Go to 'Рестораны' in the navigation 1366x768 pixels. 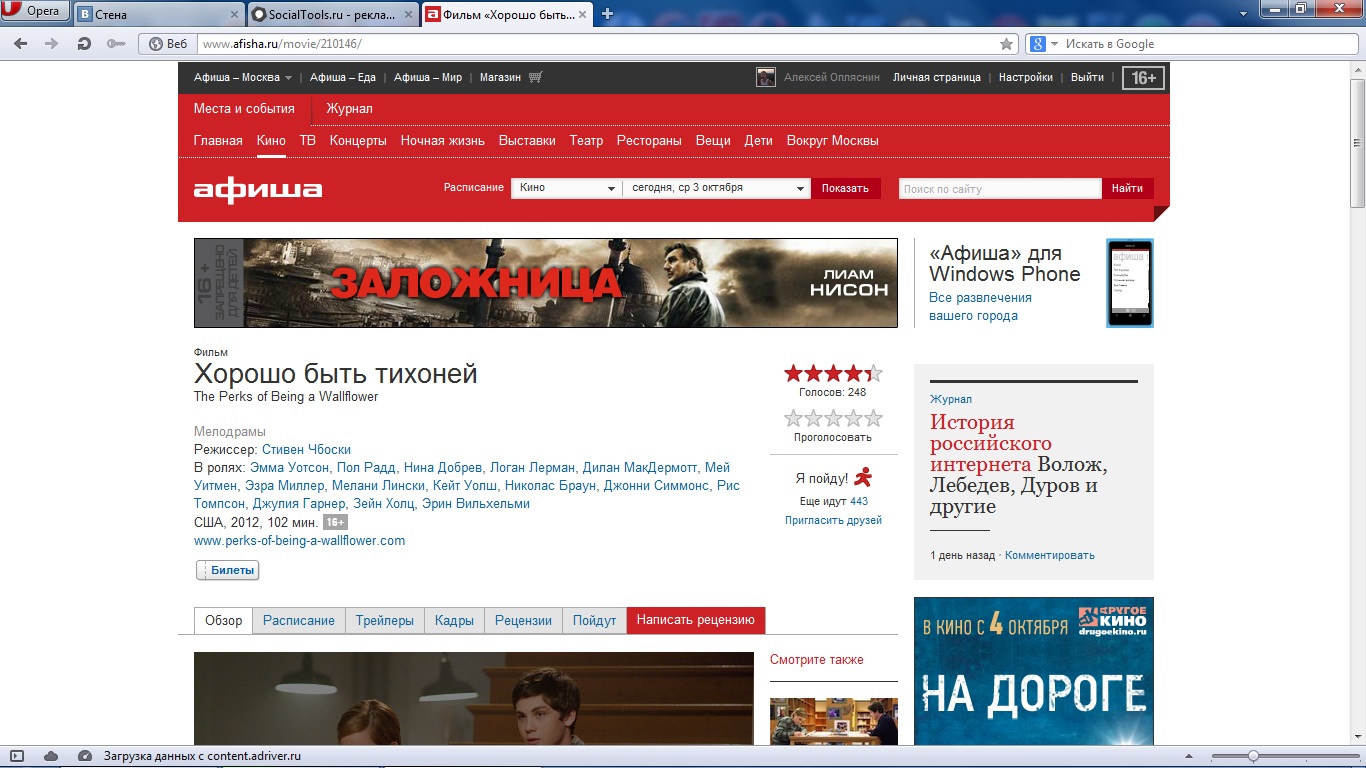[649, 141]
